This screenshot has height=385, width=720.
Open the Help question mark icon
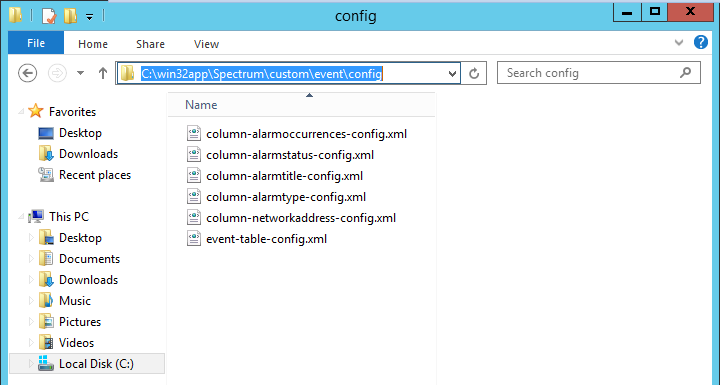[701, 42]
